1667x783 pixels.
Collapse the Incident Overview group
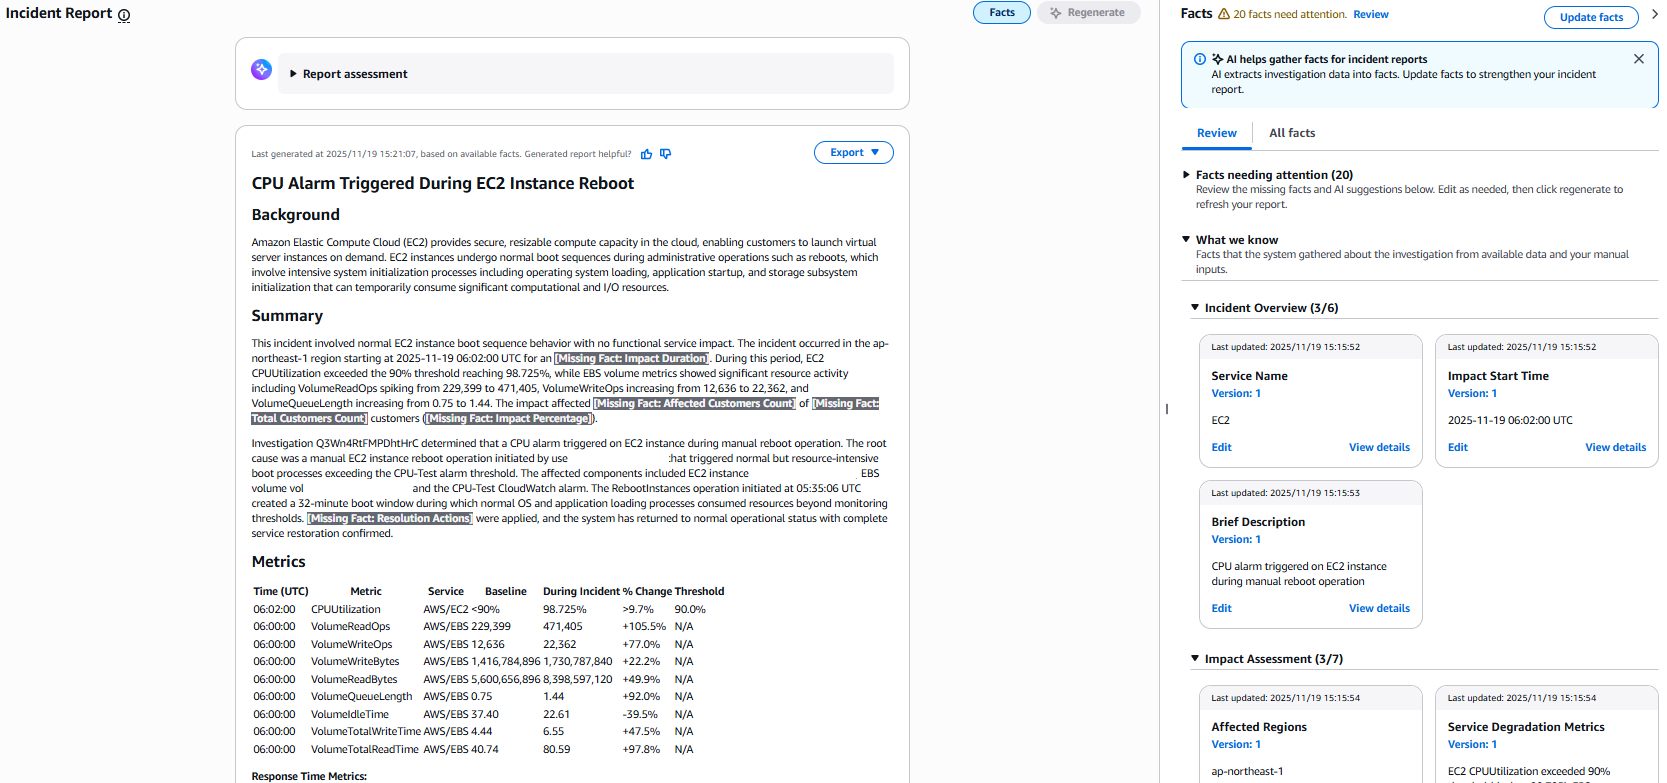[1194, 308]
